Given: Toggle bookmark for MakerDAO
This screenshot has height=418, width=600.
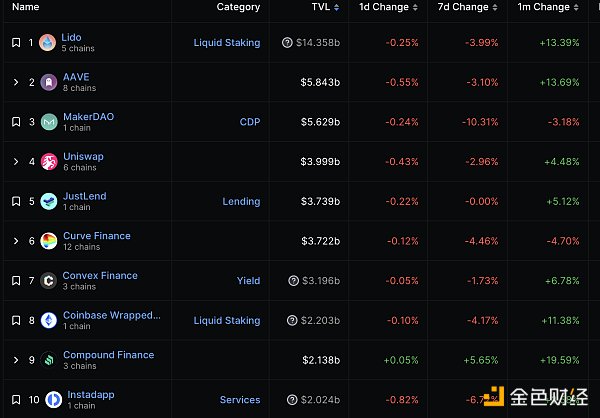Looking at the screenshot, I should [16, 122].
